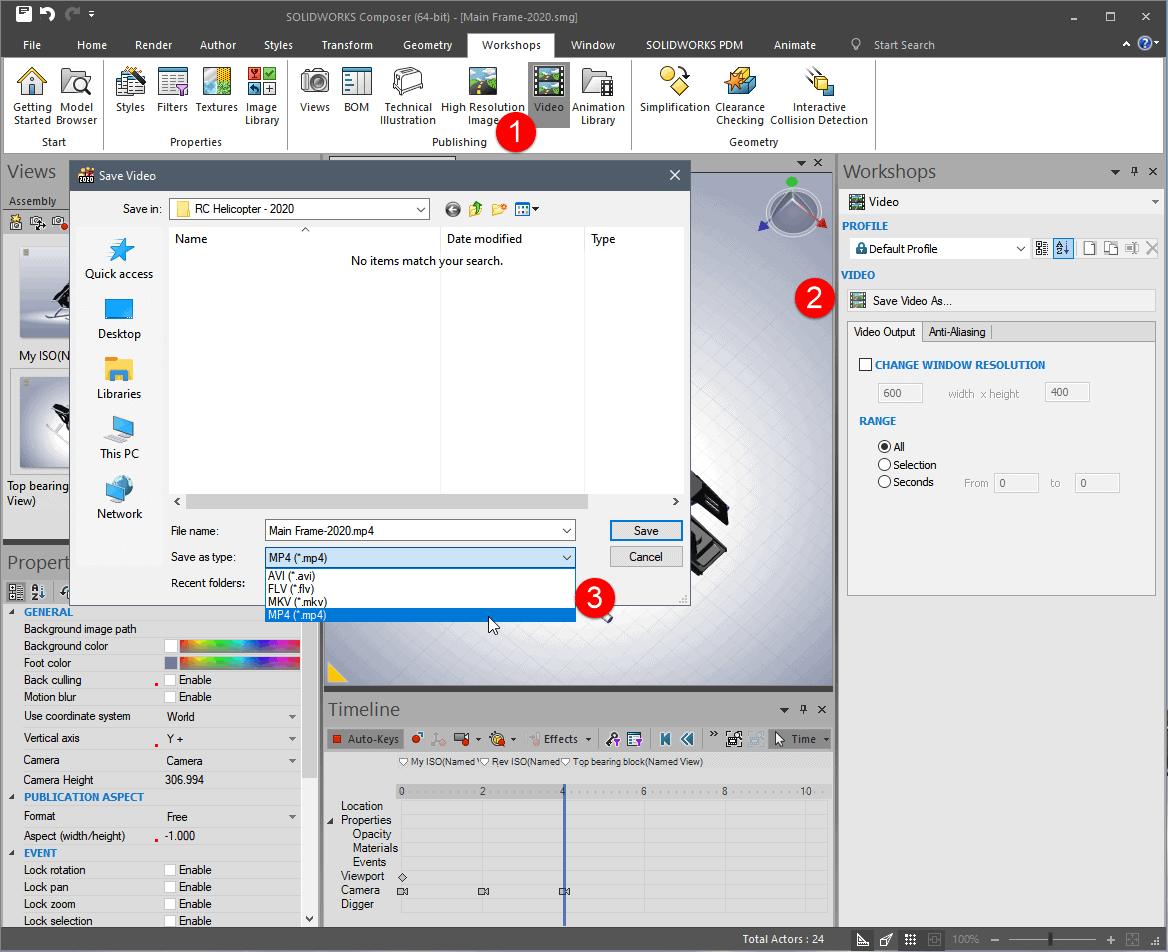
Task: Toggle the Video workshop ribbon icon
Action: [x=549, y=93]
